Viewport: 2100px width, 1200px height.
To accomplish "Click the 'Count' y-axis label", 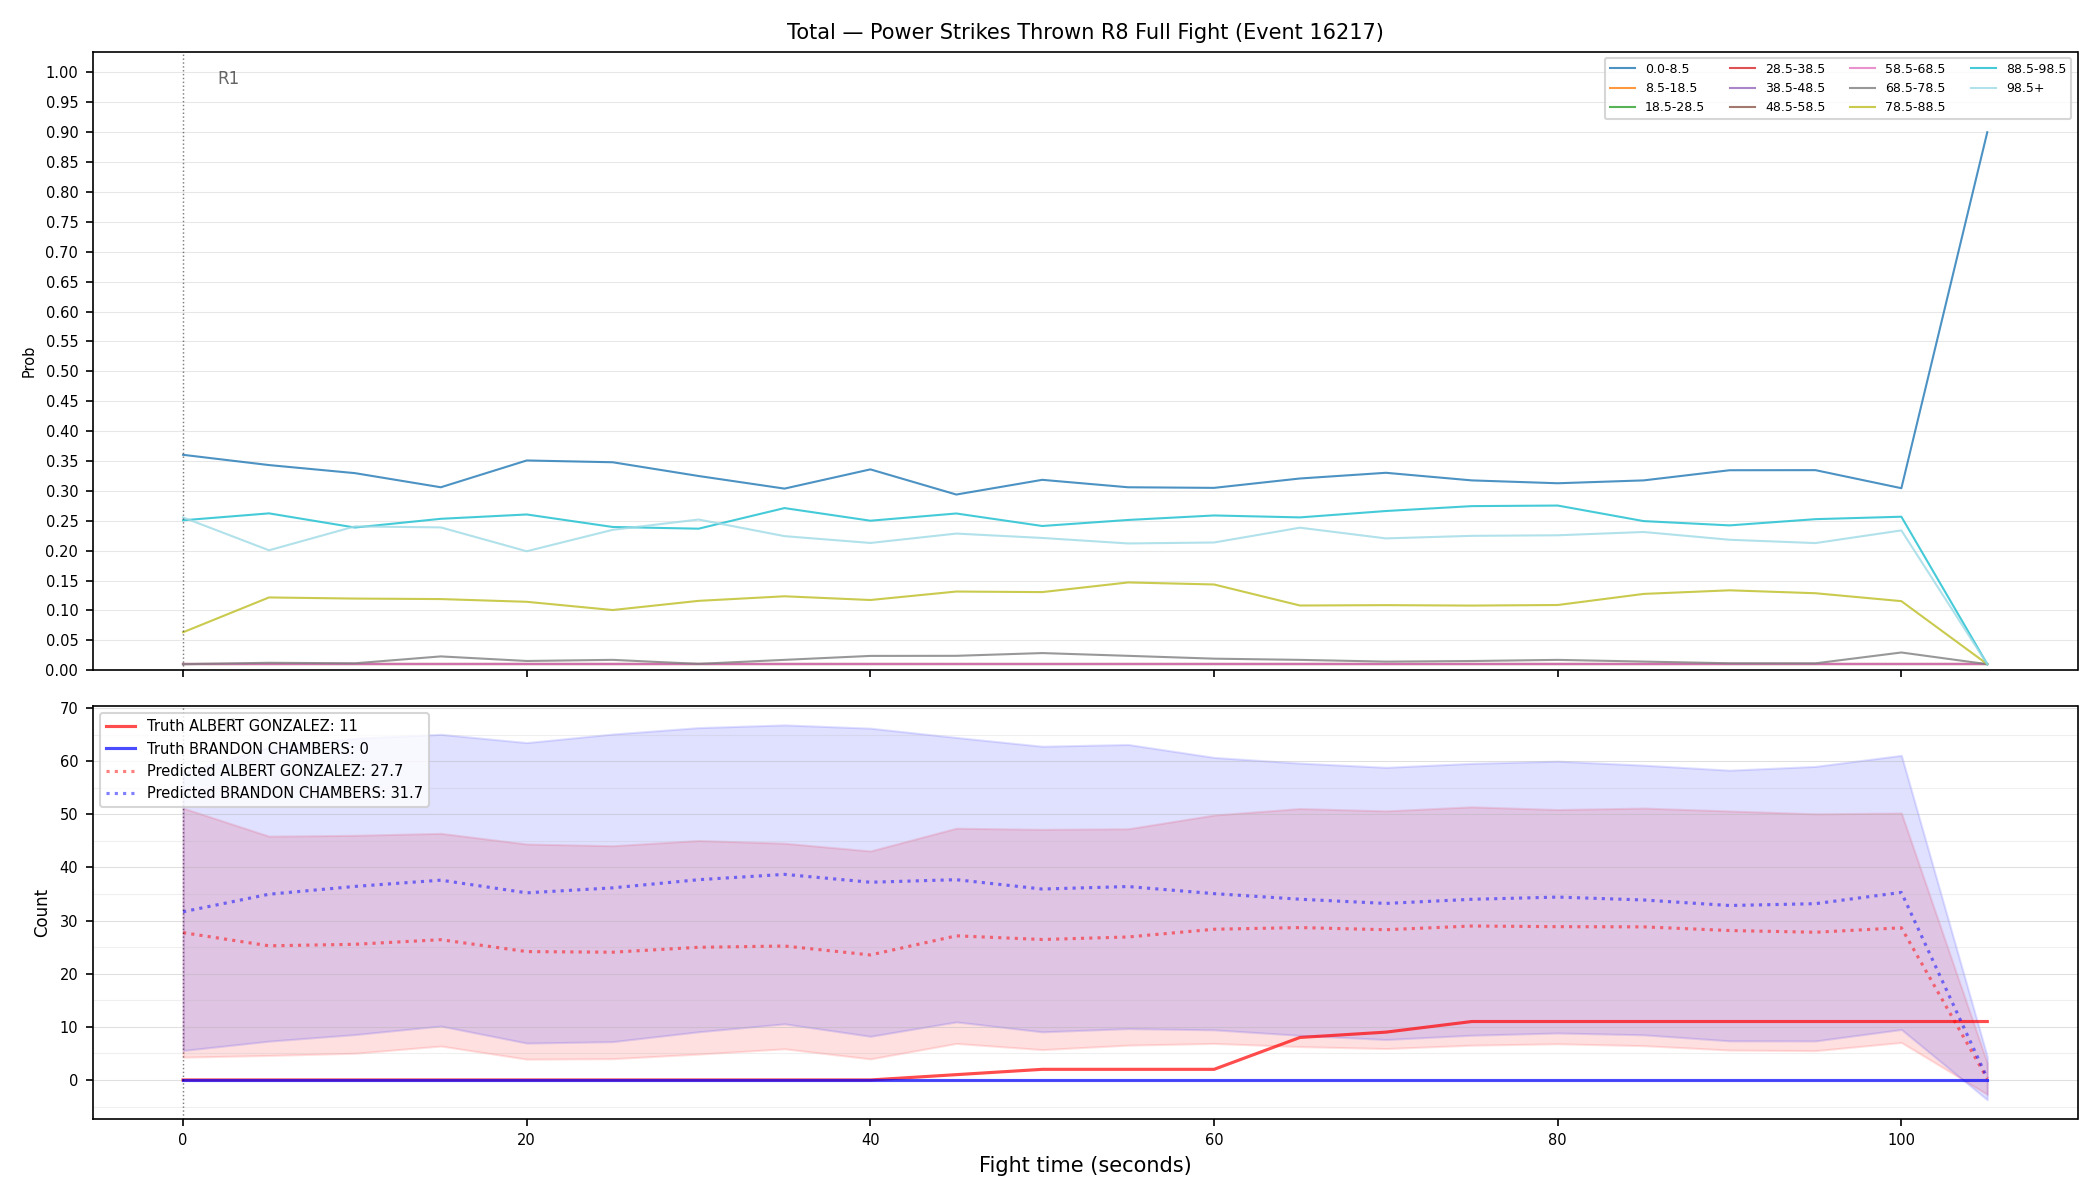I will (x=41, y=913).
